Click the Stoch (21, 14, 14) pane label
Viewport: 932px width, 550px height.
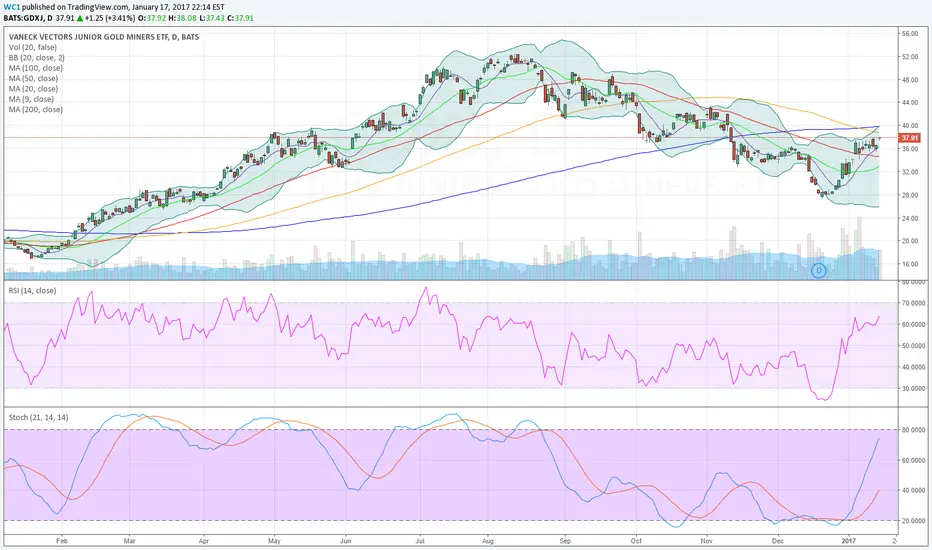(38, 417)
